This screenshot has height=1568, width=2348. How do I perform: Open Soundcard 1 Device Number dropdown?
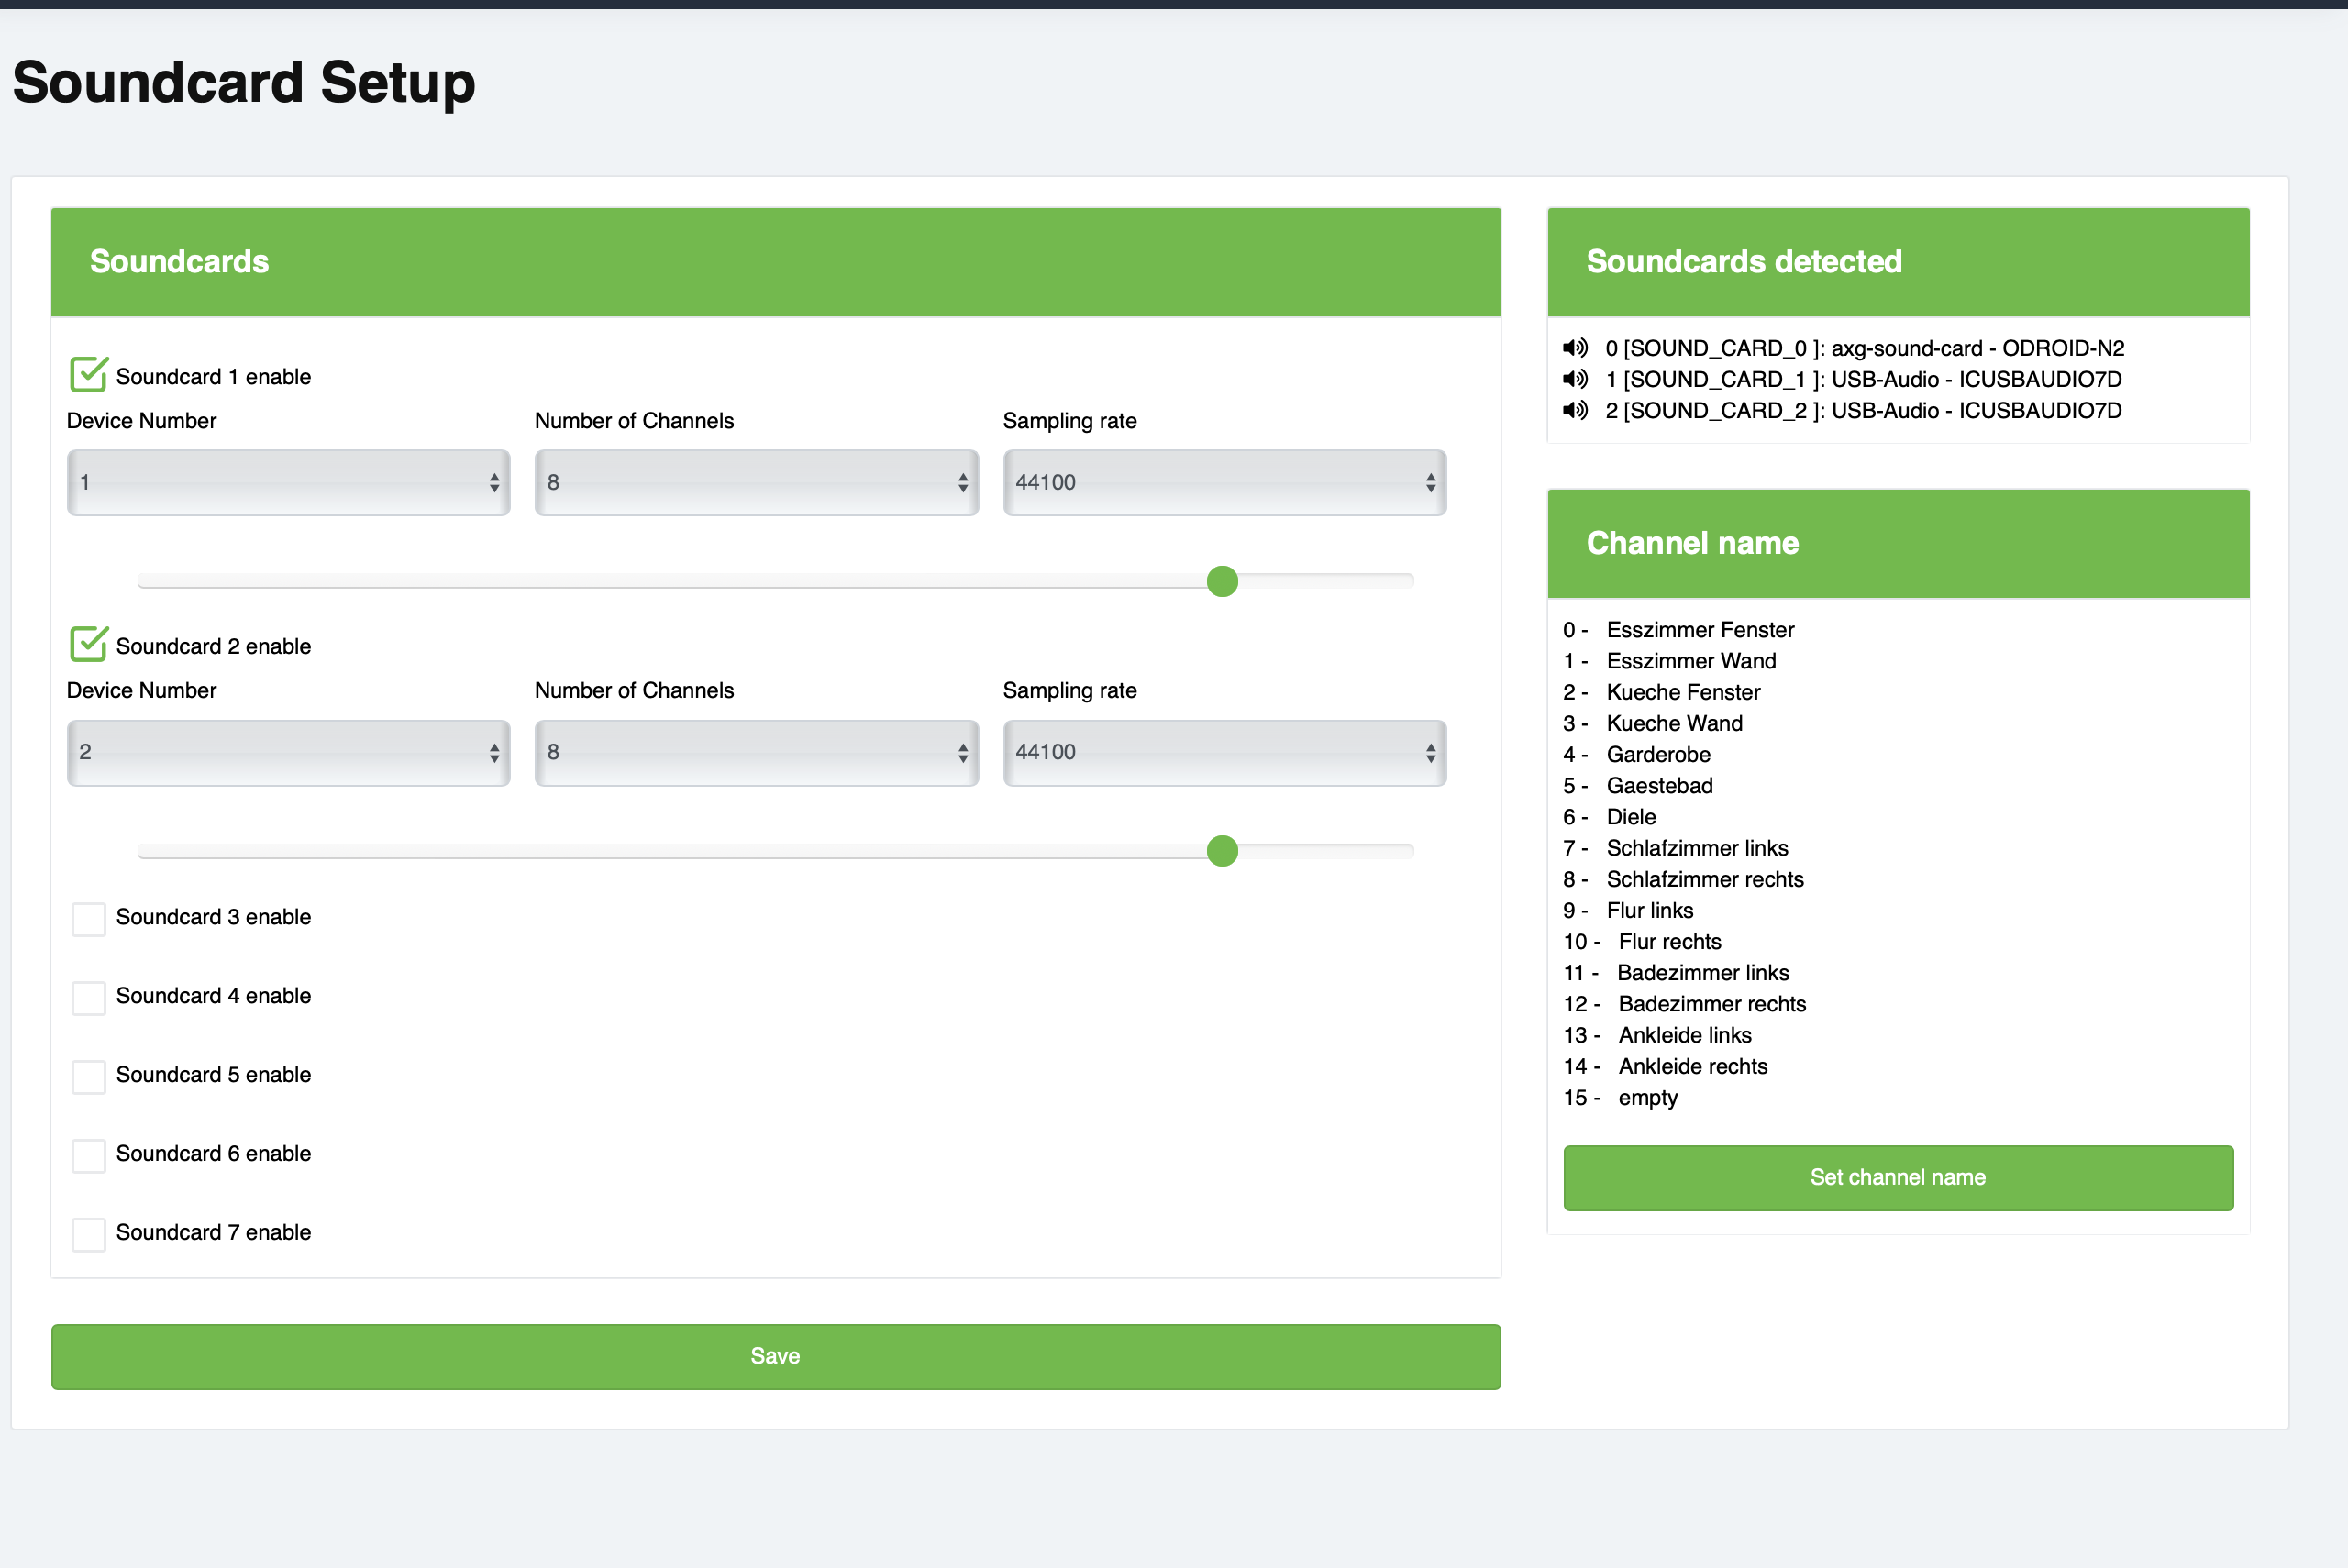(x=288, y=483)
